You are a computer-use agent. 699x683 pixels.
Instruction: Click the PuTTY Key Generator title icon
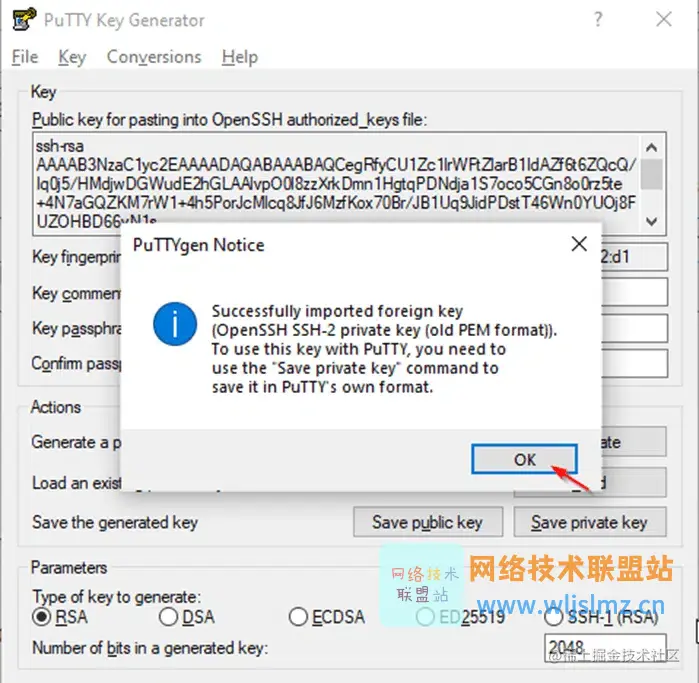pos(24,19)
